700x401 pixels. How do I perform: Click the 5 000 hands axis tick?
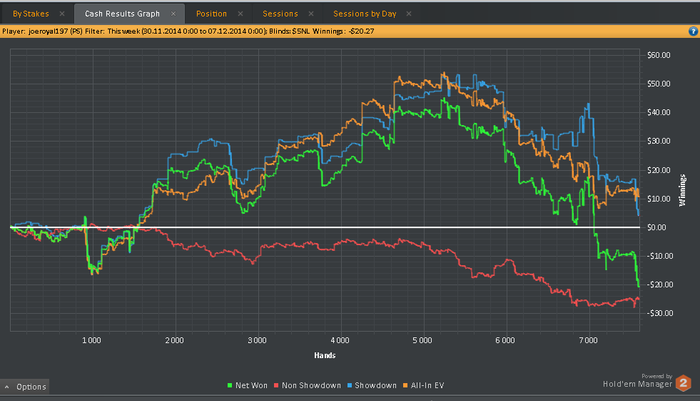tap(422, 341)
